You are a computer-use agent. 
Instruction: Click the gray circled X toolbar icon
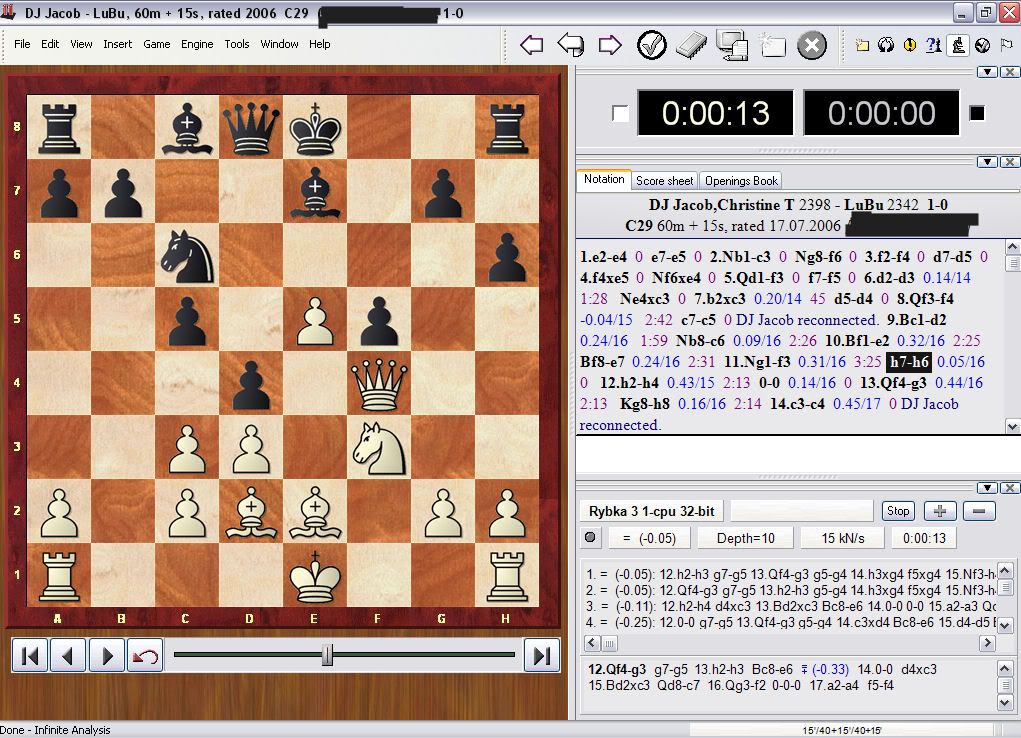[812, 46]
